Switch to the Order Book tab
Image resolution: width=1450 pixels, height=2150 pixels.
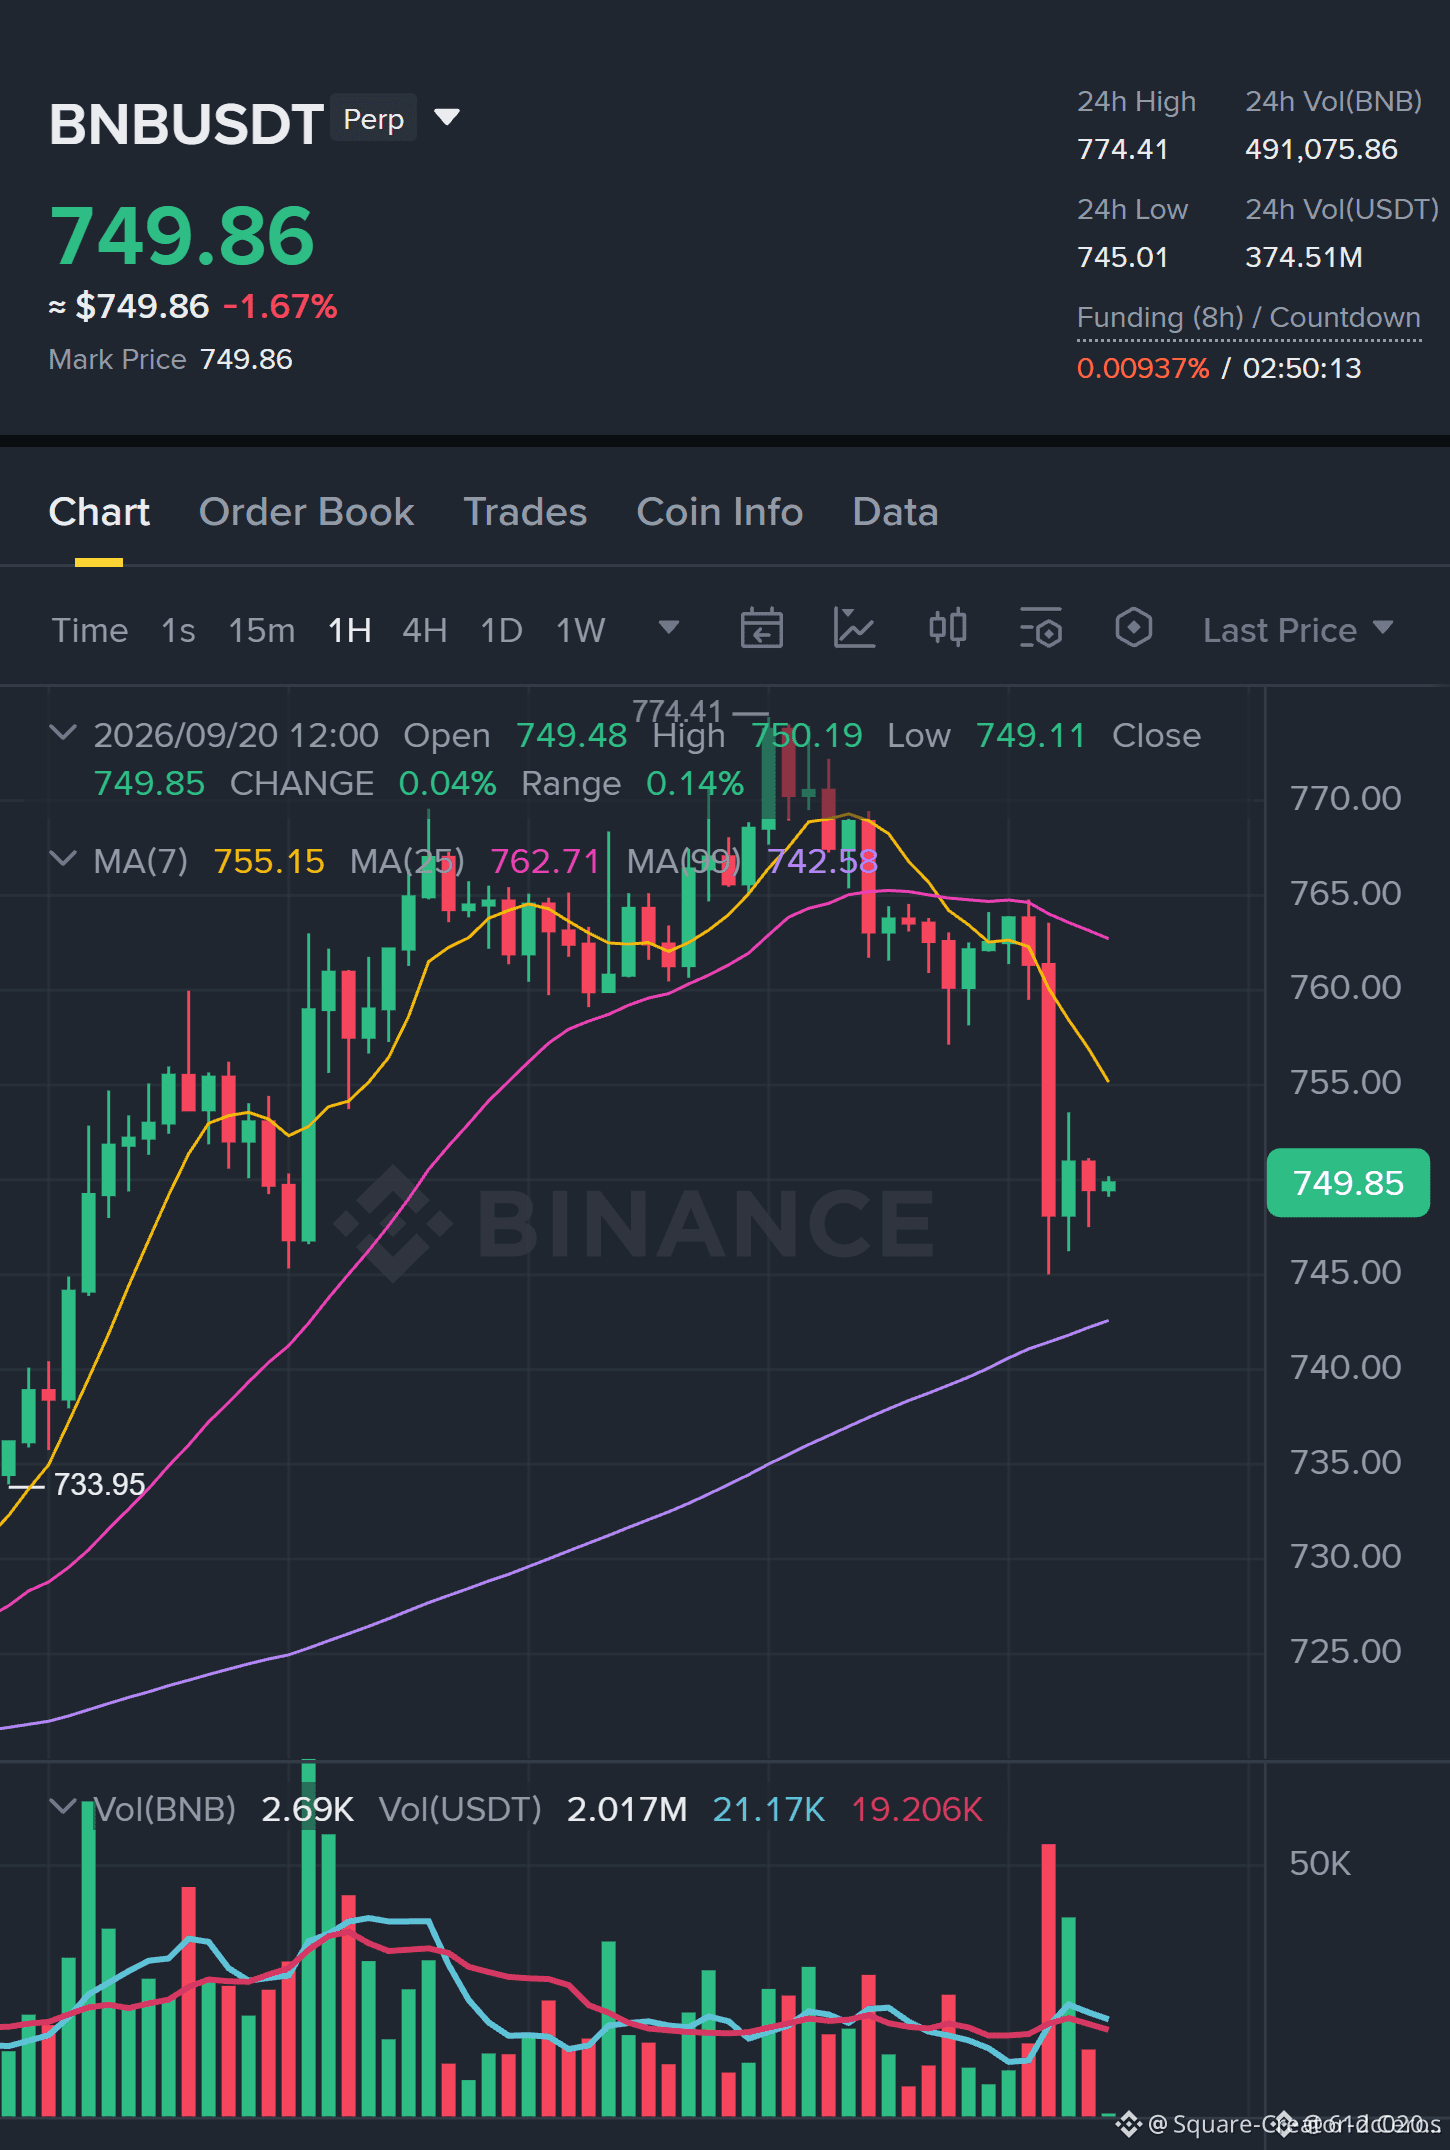click(306, 512)
